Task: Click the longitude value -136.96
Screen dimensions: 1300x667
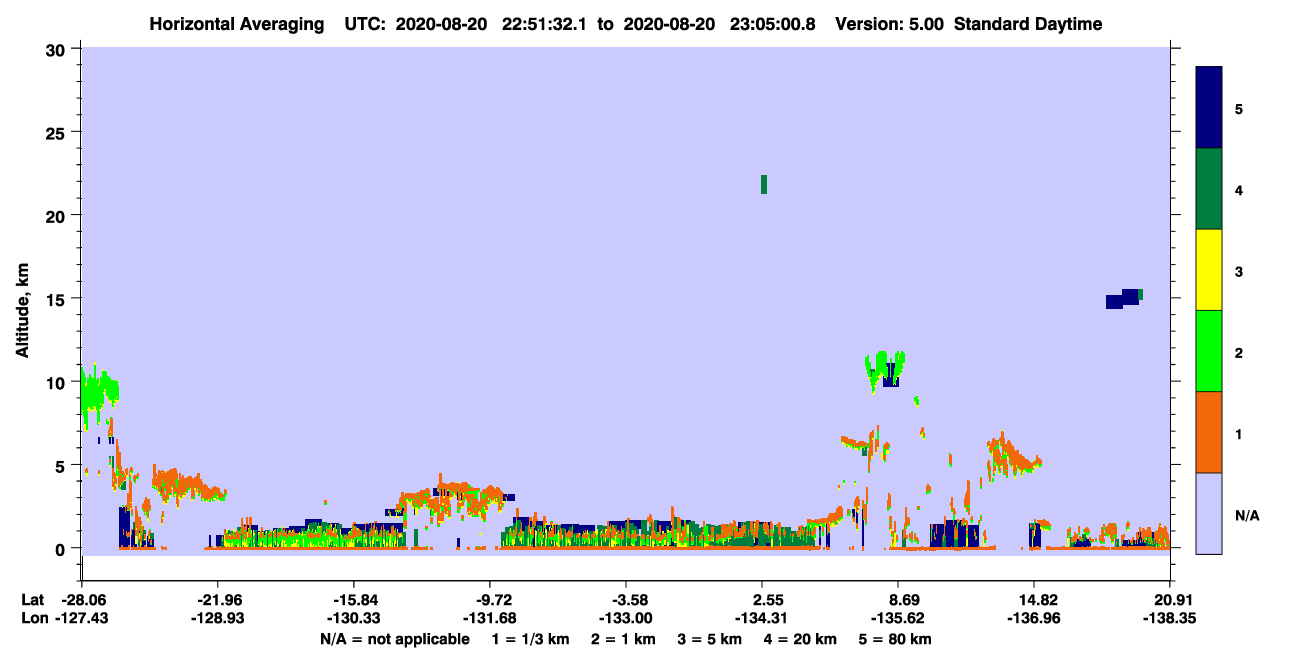Action: tap(1034, 619)
